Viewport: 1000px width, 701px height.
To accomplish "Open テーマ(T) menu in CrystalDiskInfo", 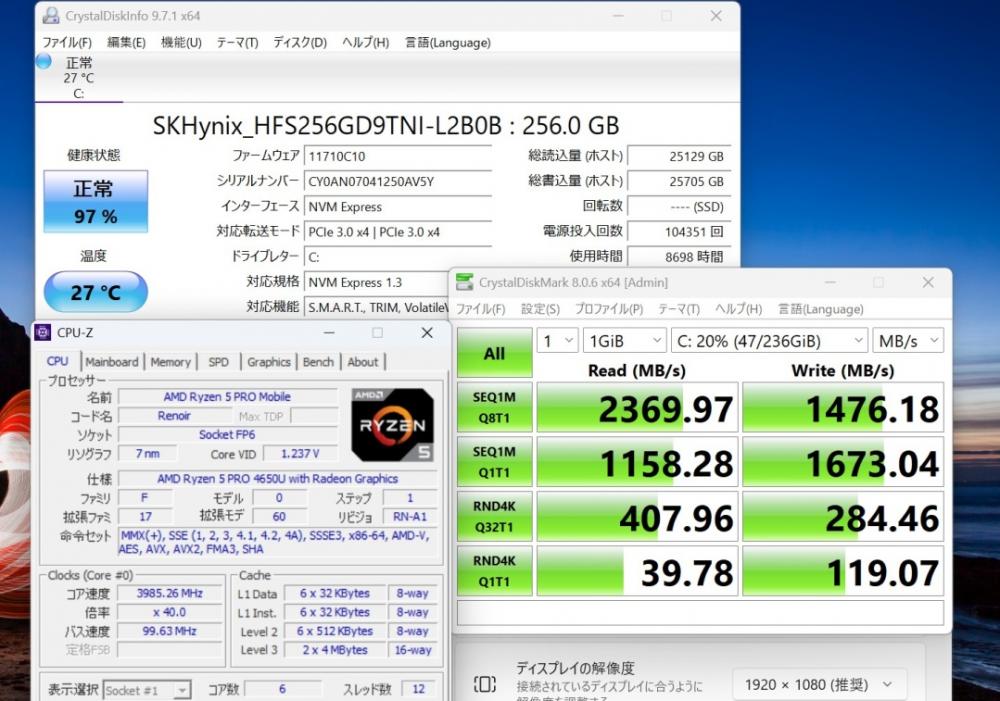I will pos(237,43).
